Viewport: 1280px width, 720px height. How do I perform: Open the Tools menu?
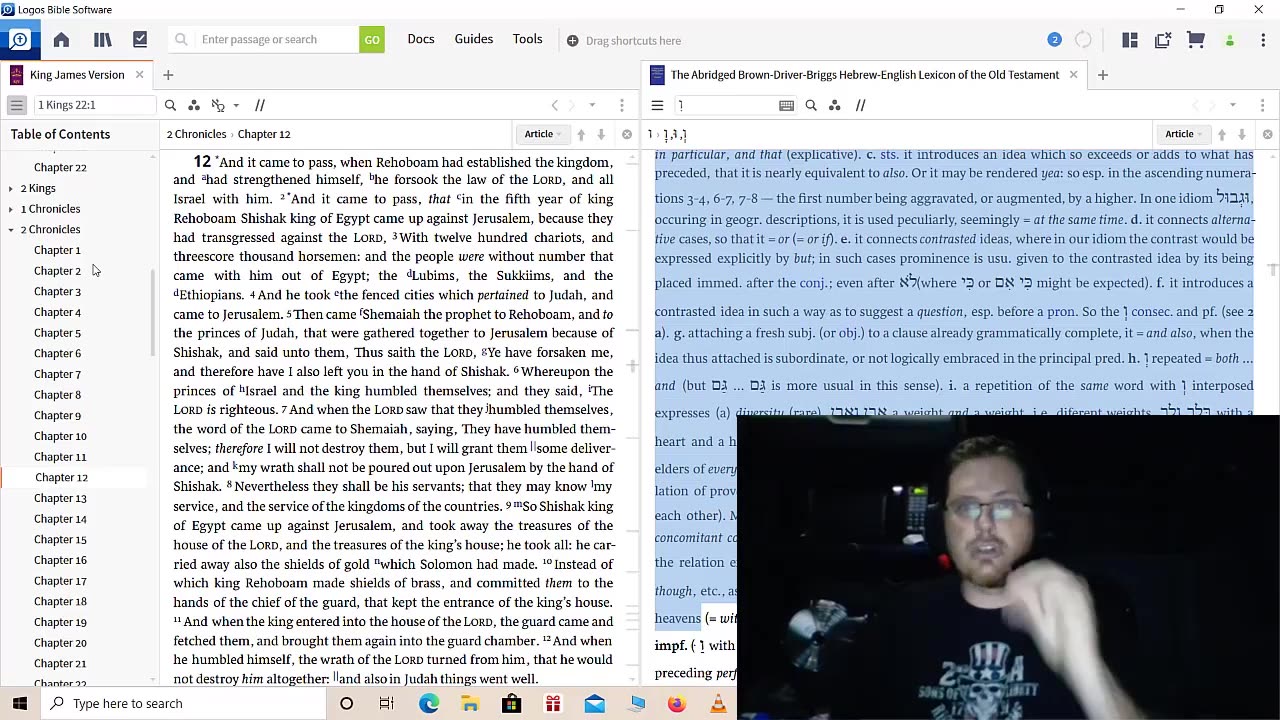(x=528, y=39)
